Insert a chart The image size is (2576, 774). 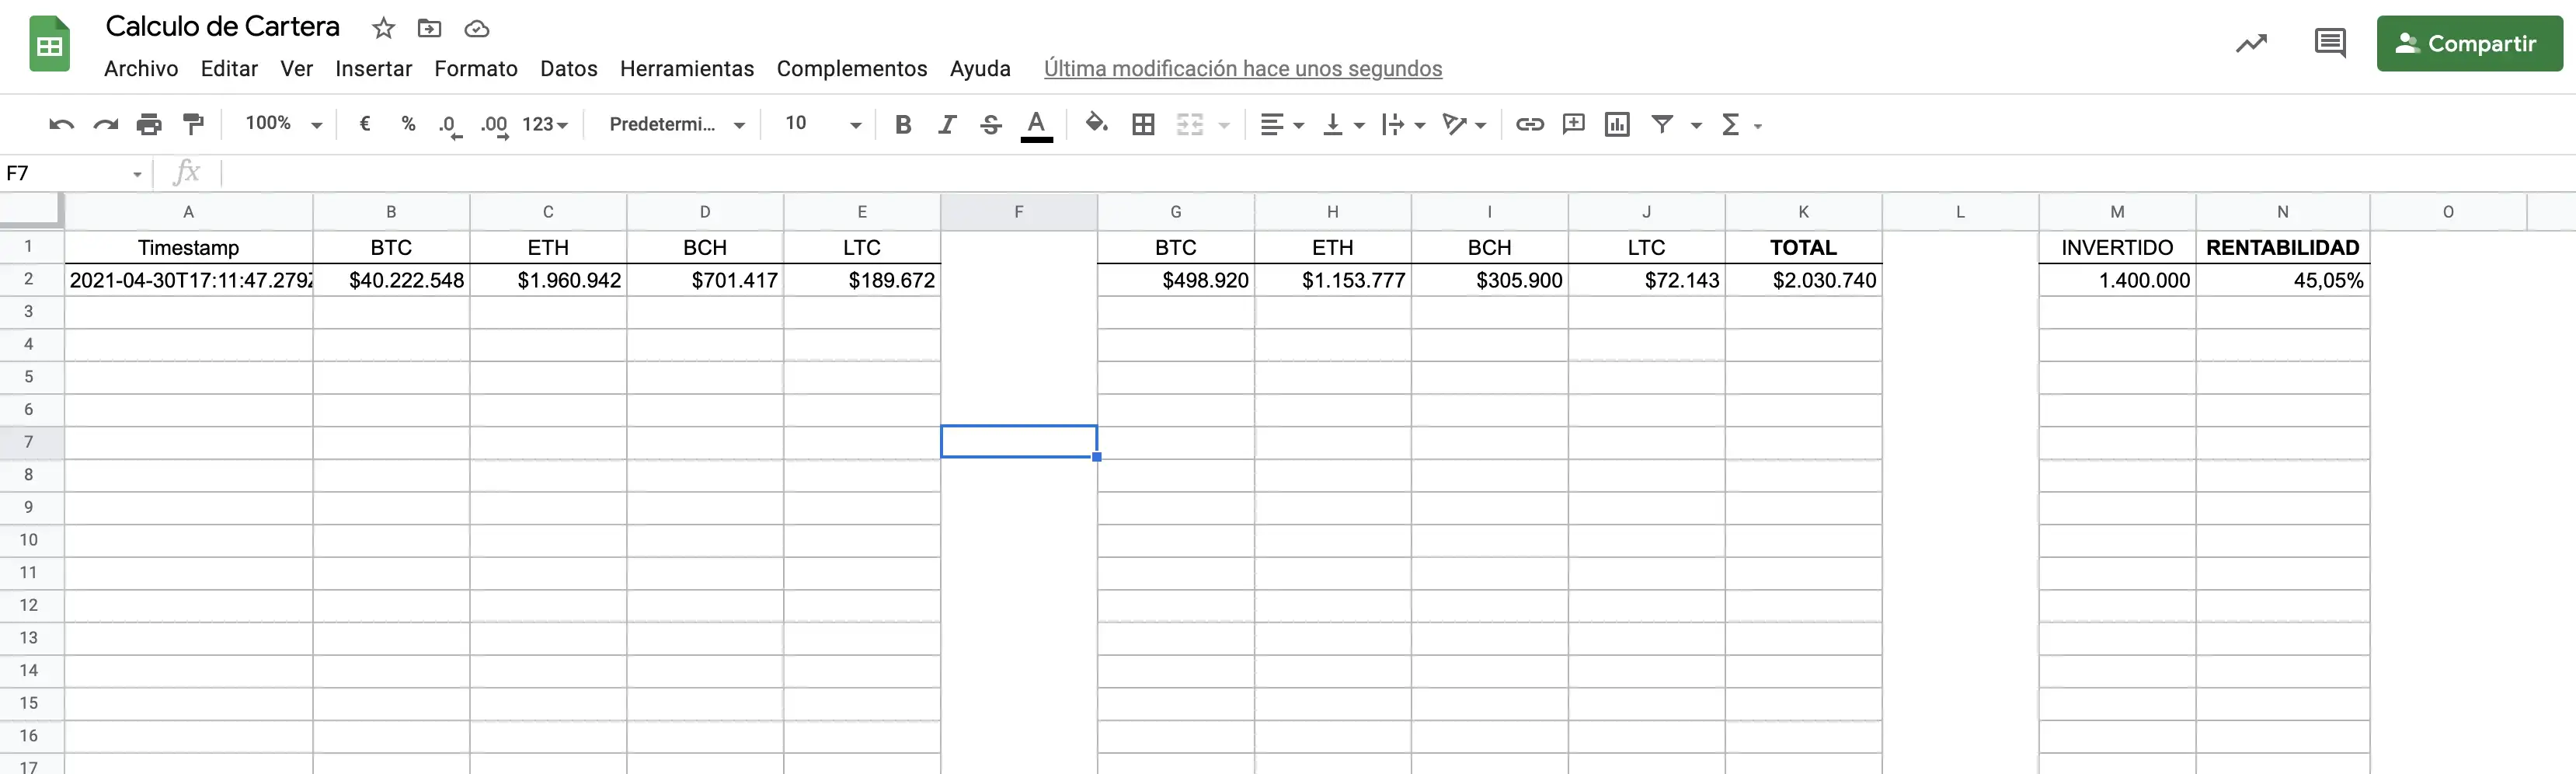point(1617,124)
